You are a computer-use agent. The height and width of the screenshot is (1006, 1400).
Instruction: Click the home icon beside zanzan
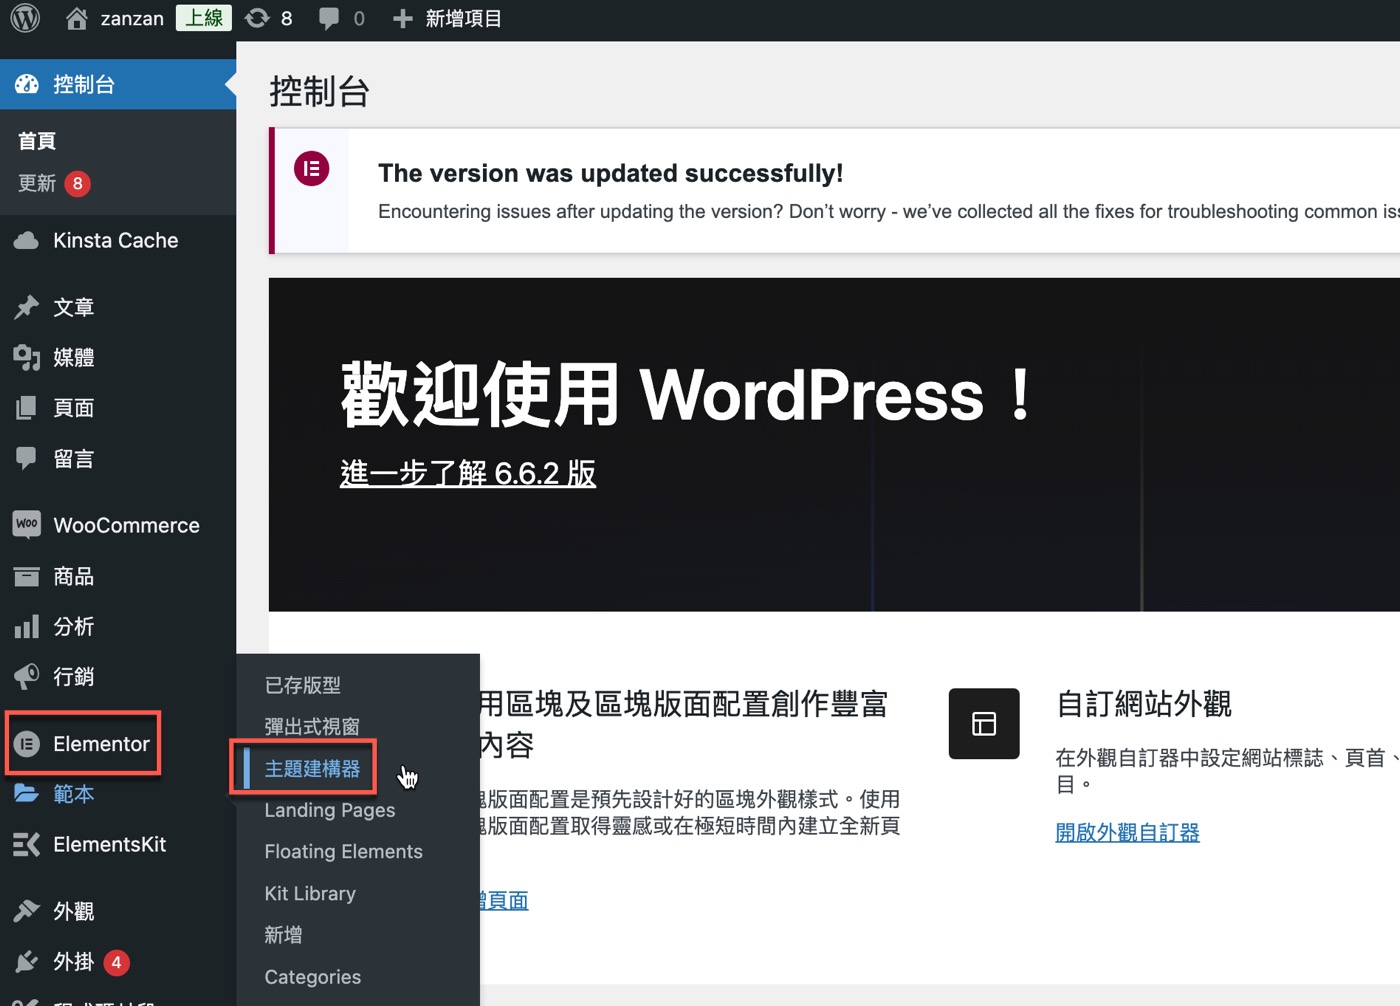(77, 18)
